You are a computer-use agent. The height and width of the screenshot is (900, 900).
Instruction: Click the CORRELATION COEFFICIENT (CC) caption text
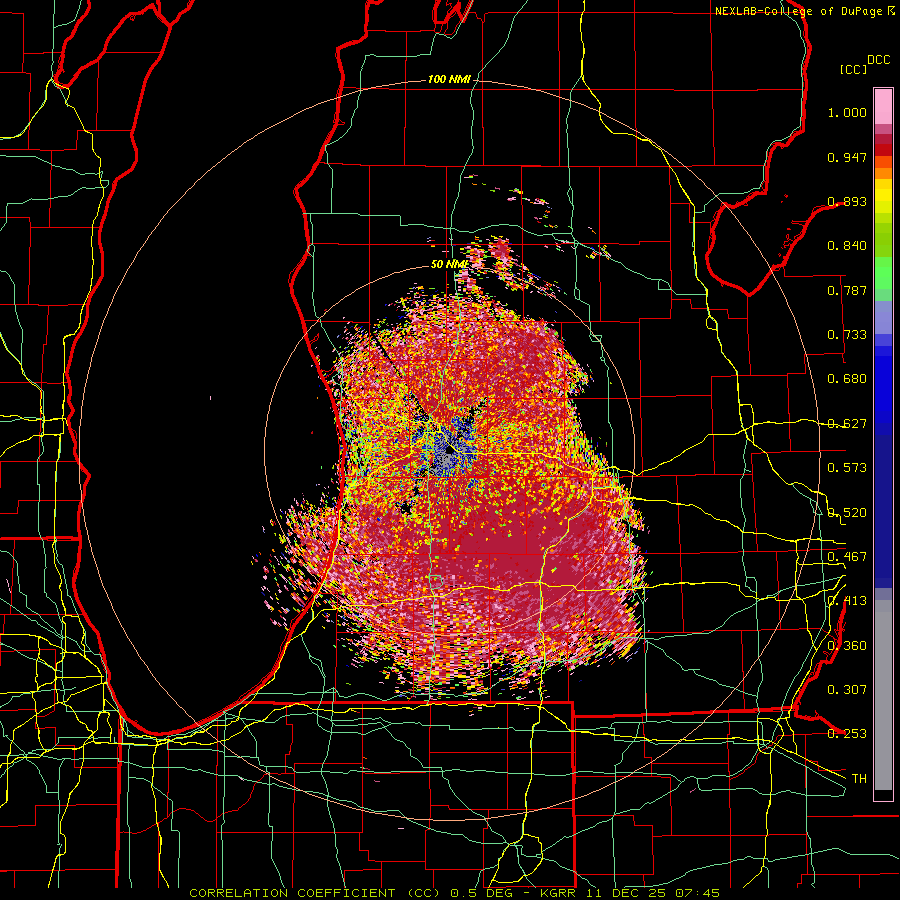point(315,893)
